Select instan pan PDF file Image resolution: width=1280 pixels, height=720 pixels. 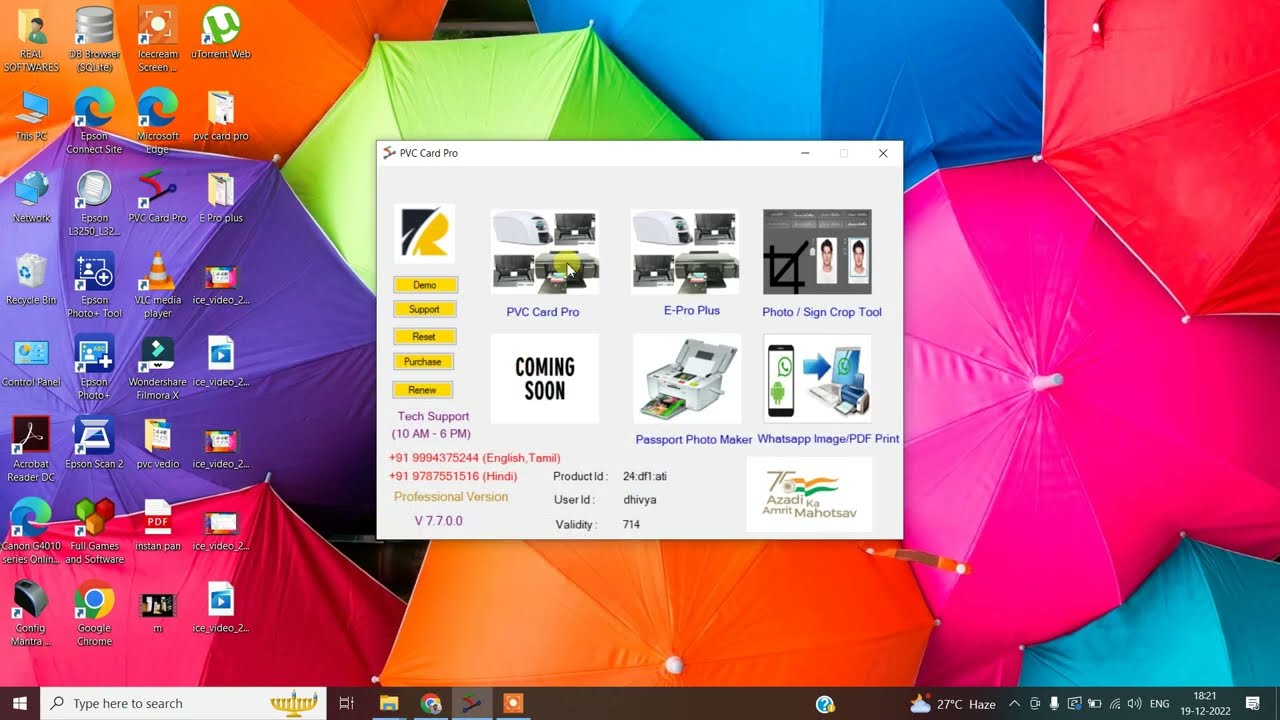tap(157, 526)
